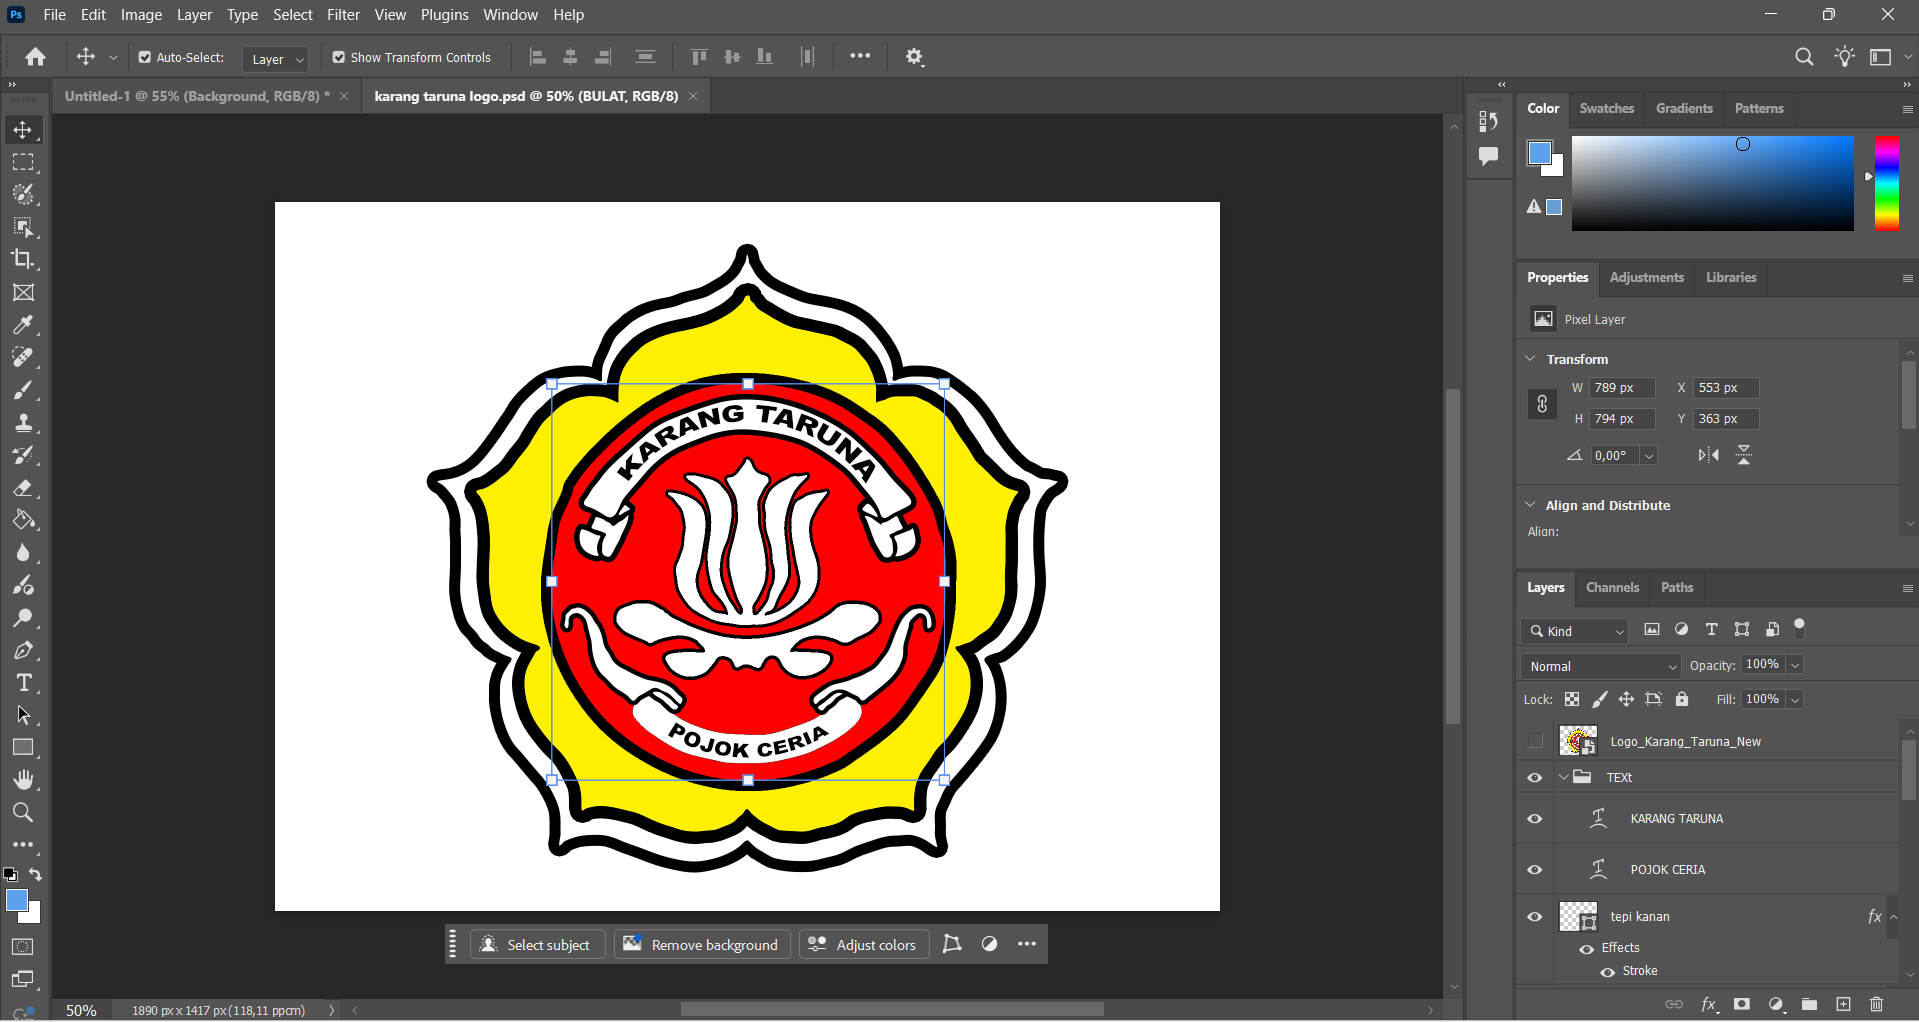The height and width of the screenshot is (1022, 1919).
Task: Click the foreground color swatch
Action: [15, 898]
